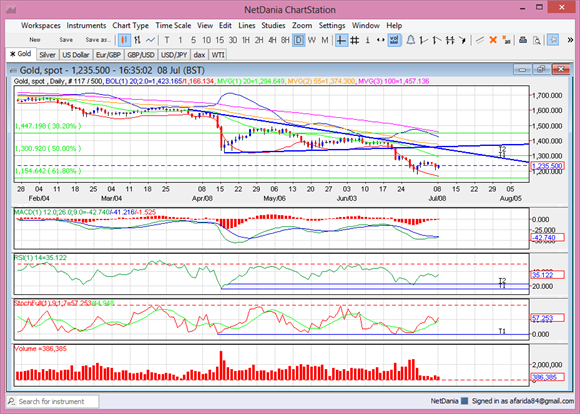Click the Volume =386,385 label
Image resolution: width=580 pixels, height=414 pixels.
coord(40,349)
